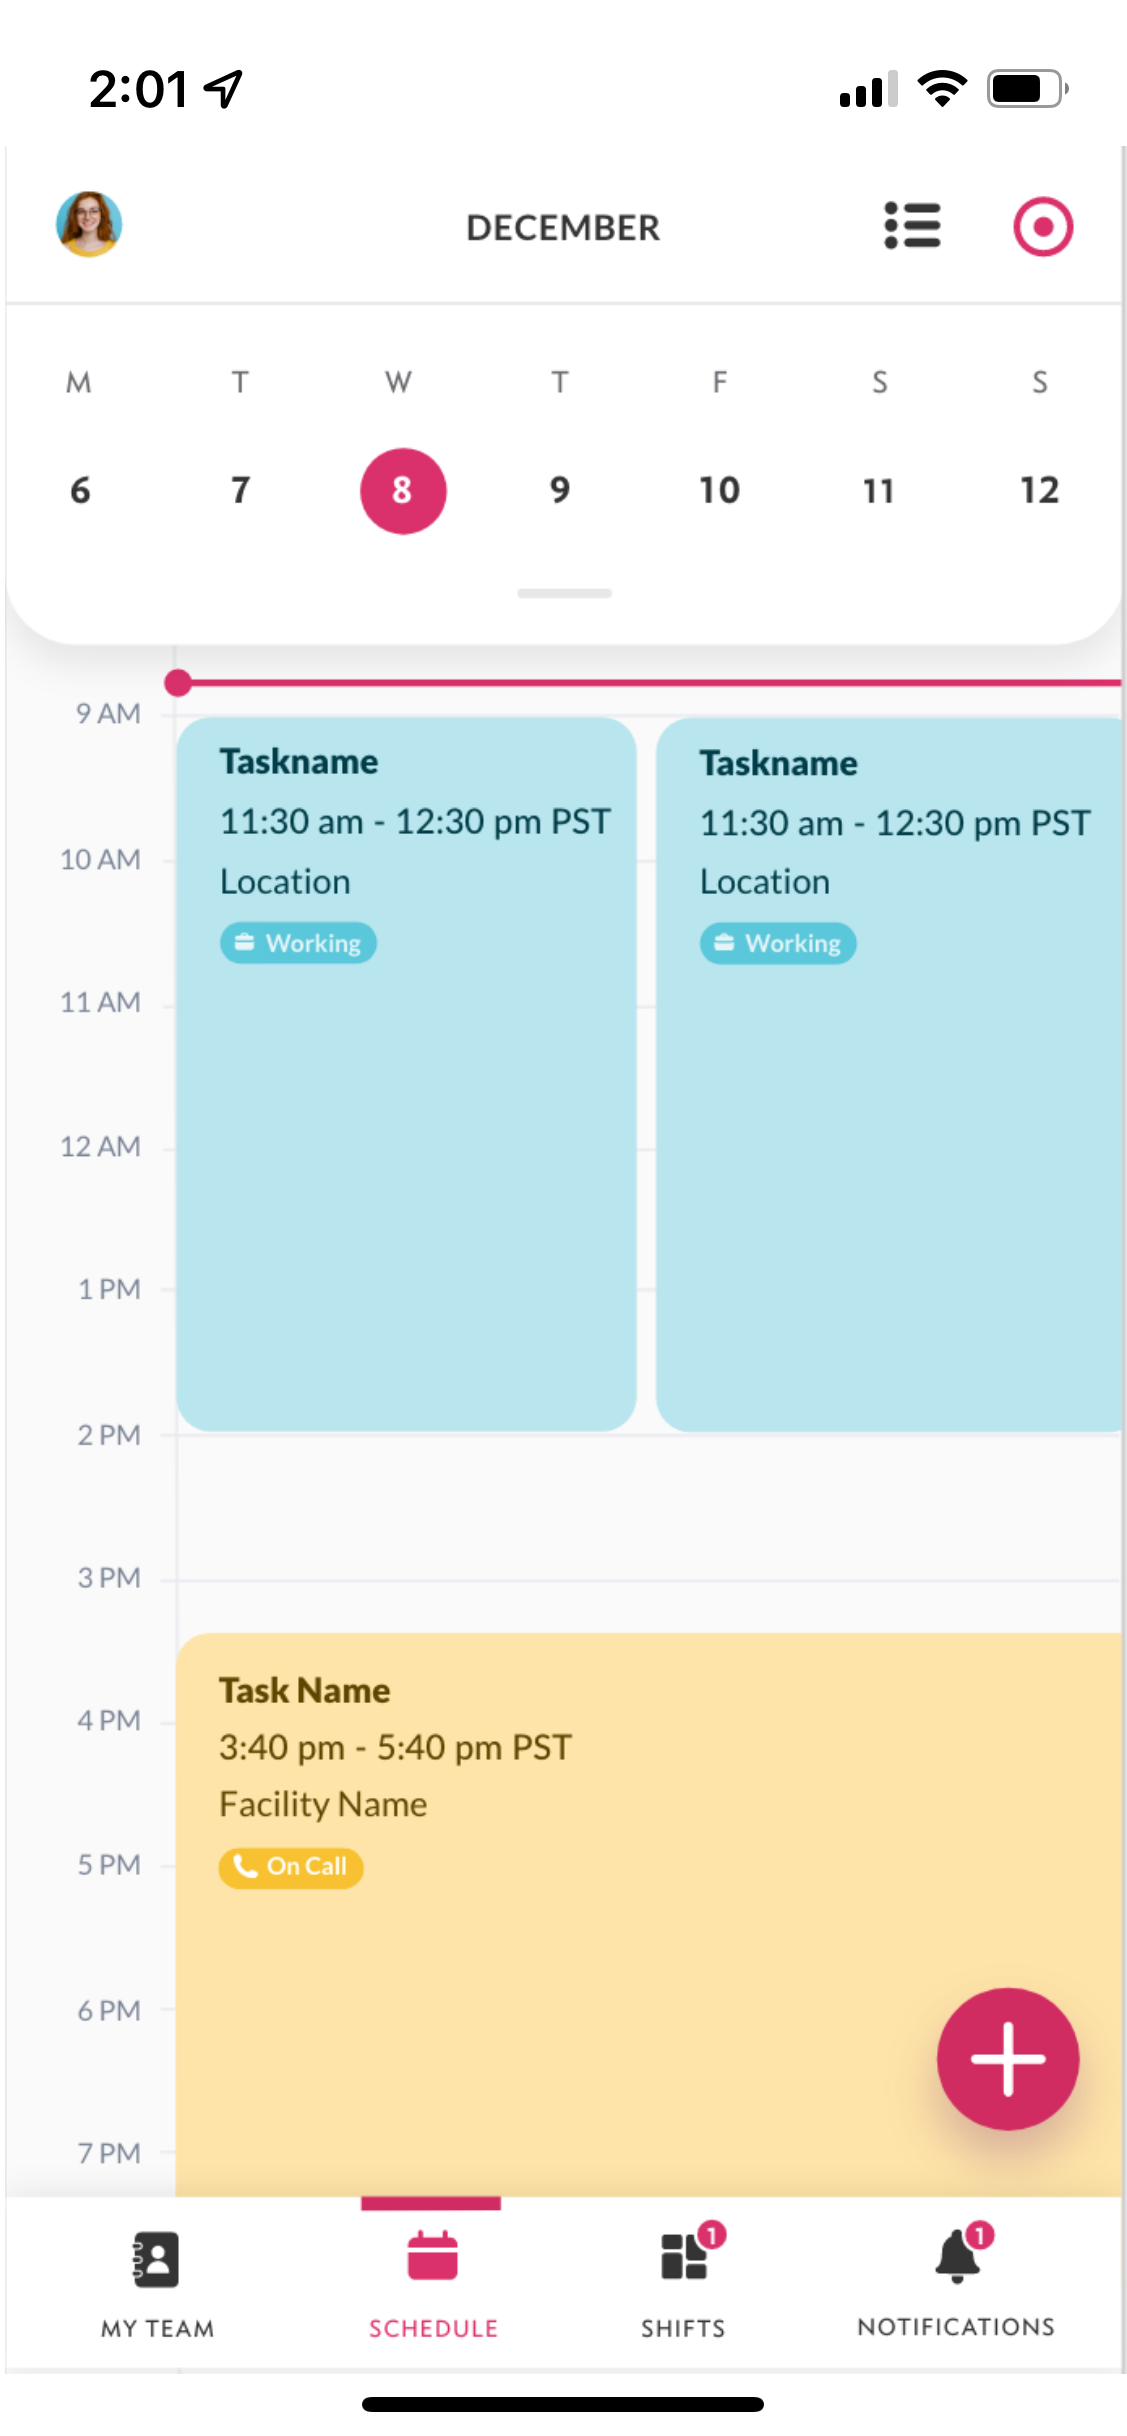Tap the On Call badge
Screen dimensions: 1127x2436
point(291,1867)
